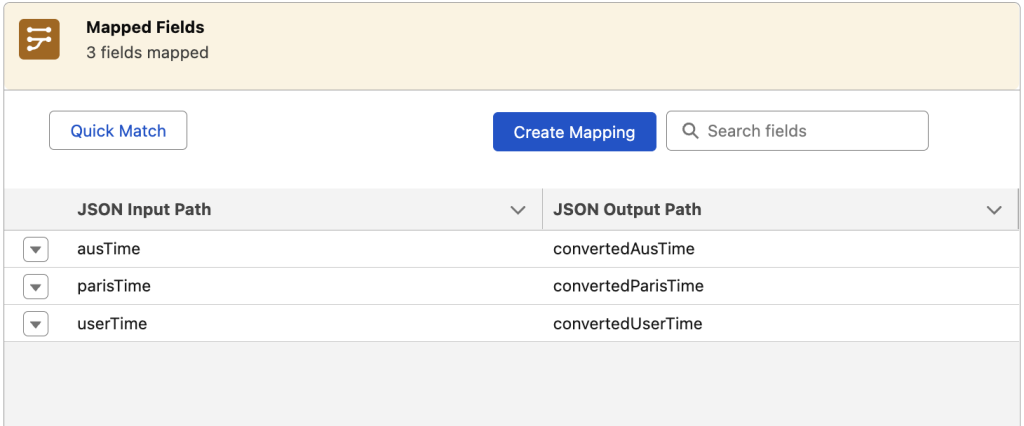Select the userTime input path cell
Image resolution: width=1024 pixels, height=426 pixels.
[112, 323]
